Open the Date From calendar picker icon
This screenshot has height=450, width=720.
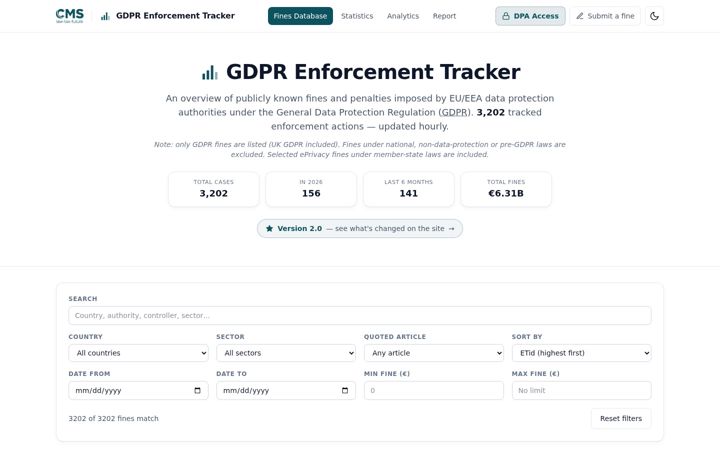tap(197, 390)
